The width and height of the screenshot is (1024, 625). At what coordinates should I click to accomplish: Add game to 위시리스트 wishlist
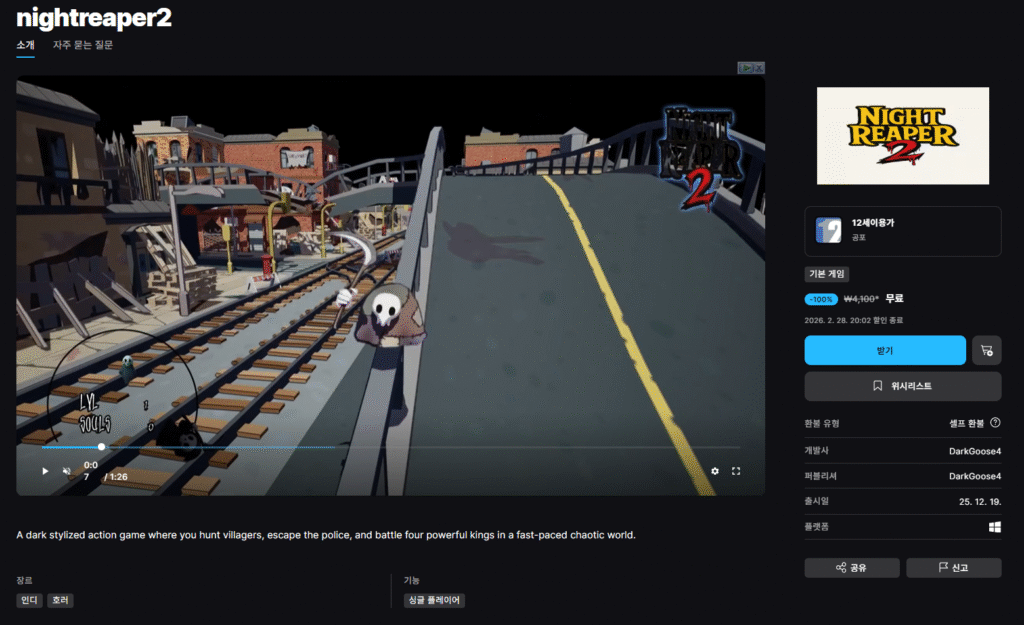click(x=902, y=386)
